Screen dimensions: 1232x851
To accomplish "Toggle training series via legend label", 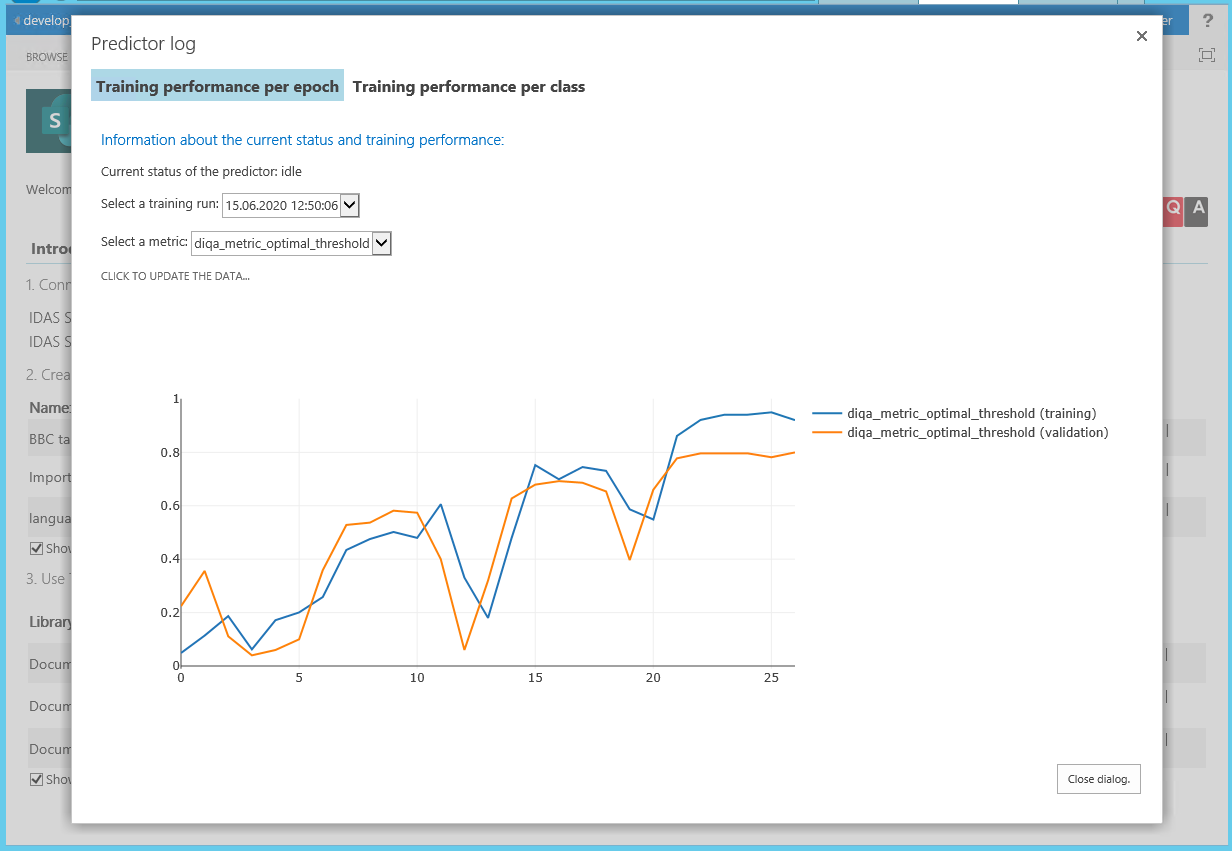I will click(x=971, y=413).
